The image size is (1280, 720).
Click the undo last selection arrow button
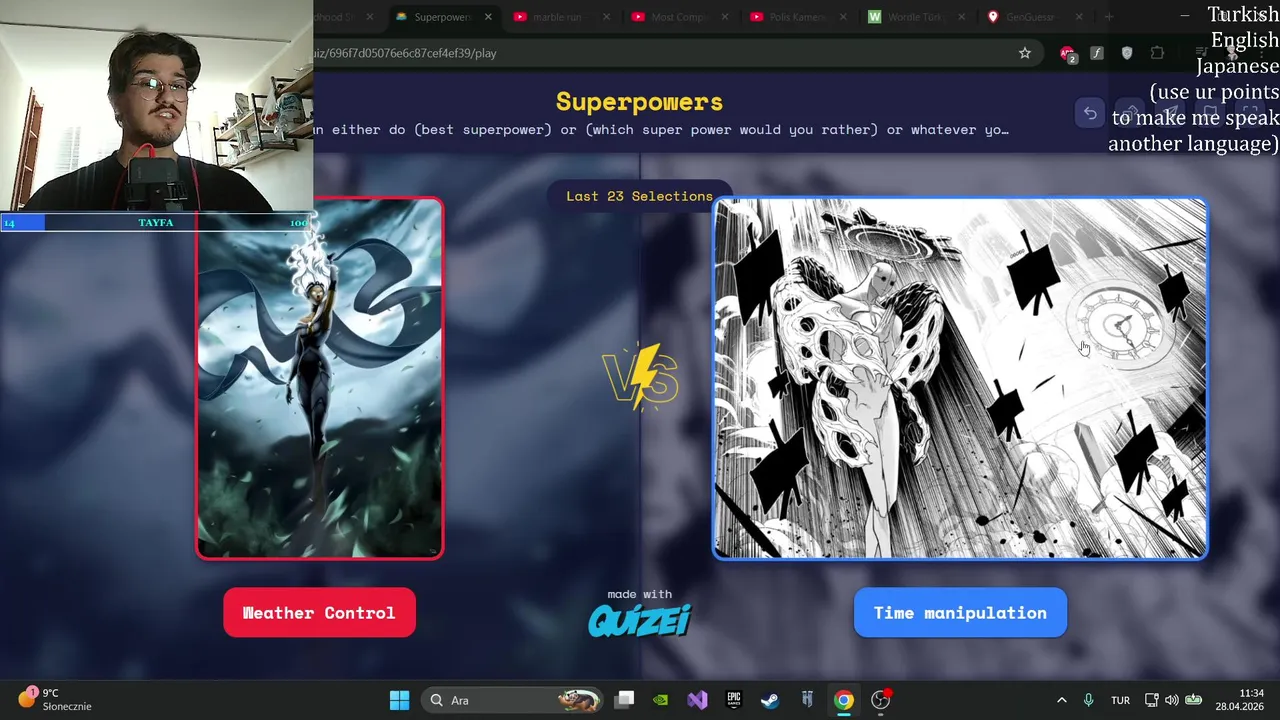click(x=1090, y=113)
